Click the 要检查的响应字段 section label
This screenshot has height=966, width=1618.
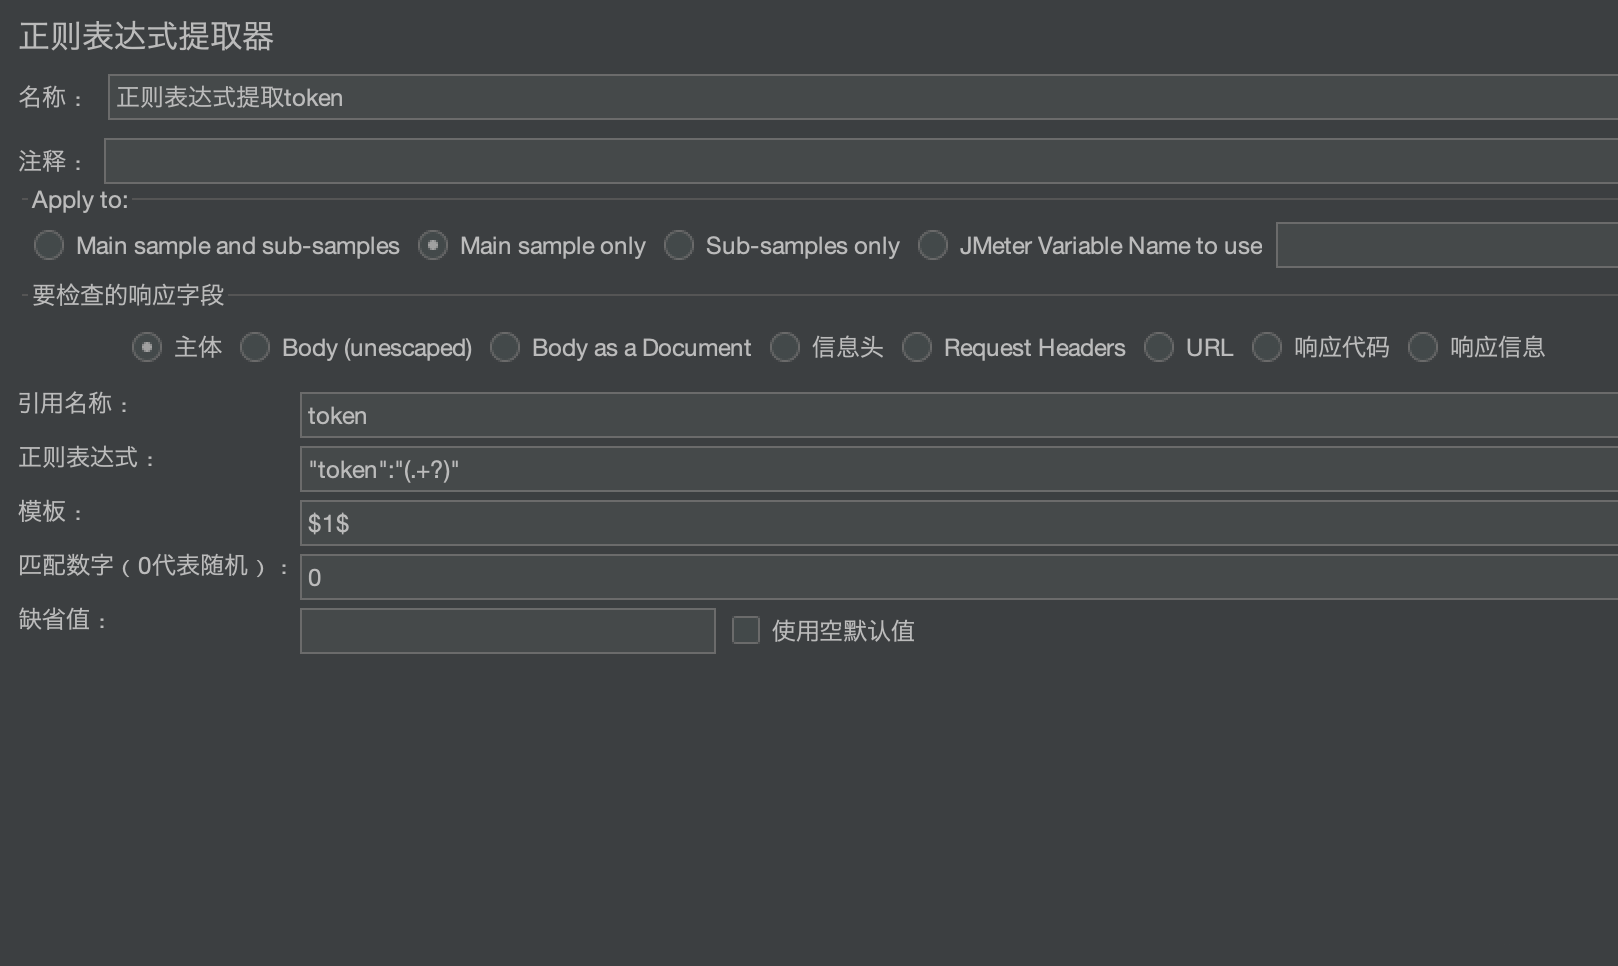pos(128,296)
